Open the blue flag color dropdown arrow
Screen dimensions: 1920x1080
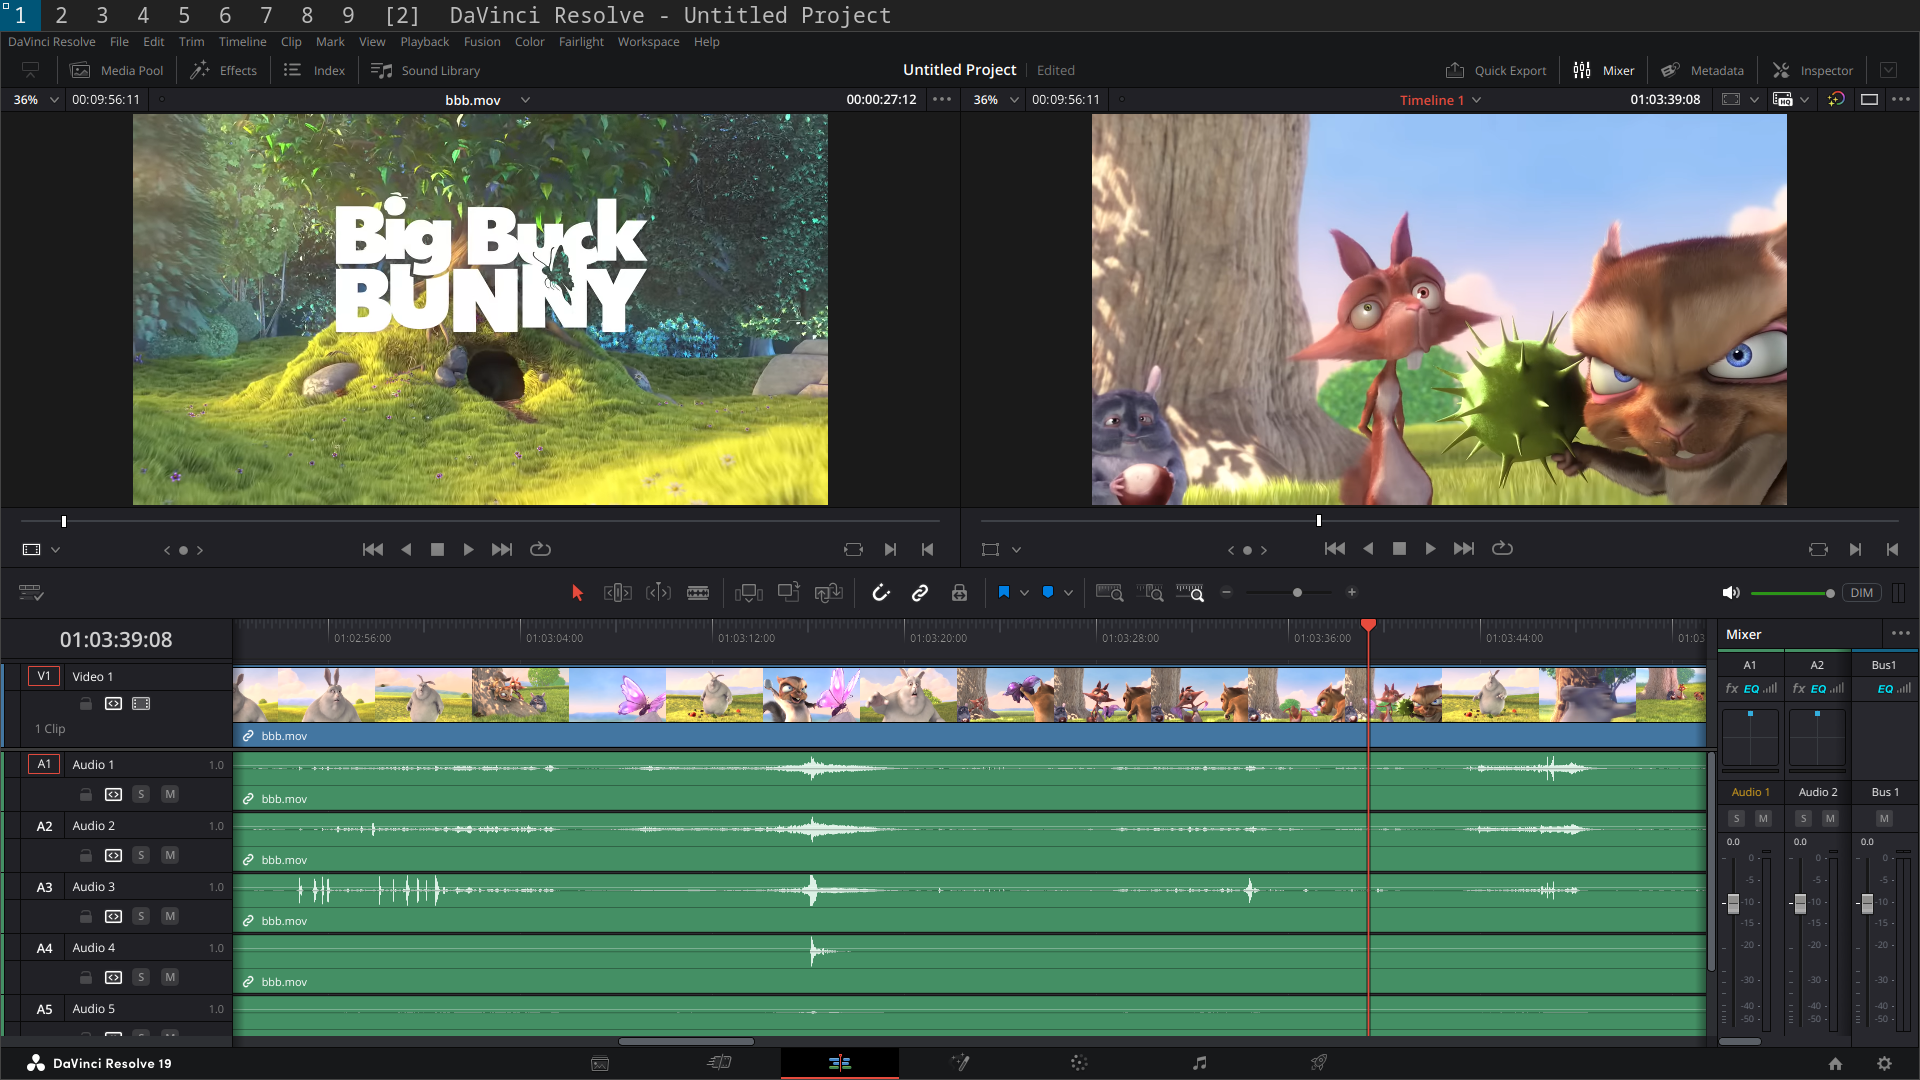1024,593
